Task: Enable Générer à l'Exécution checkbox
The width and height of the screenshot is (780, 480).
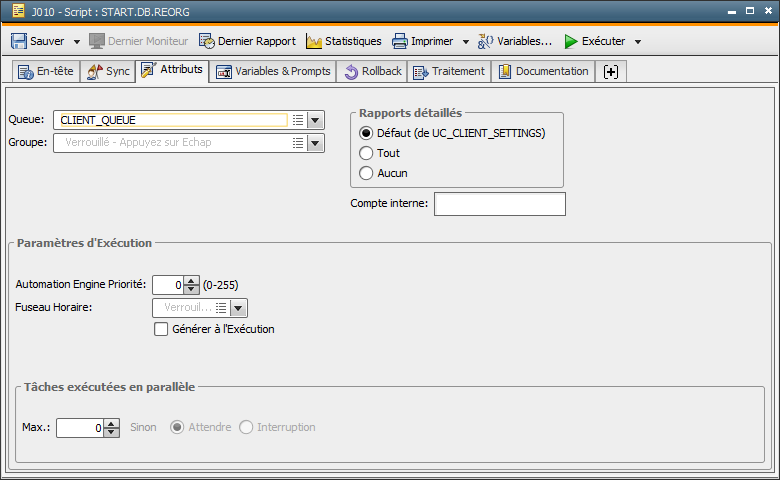Action: pos(161,329)
